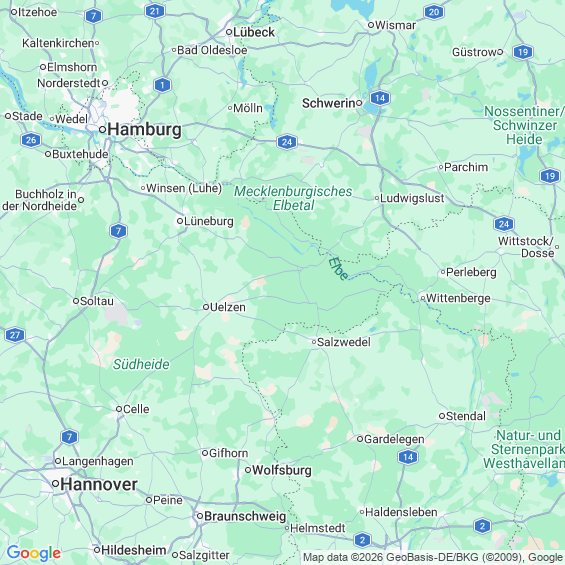Viewport: 565px width, 565px height.
Task: Select the Lüneburg town marker
Action: 180,221
